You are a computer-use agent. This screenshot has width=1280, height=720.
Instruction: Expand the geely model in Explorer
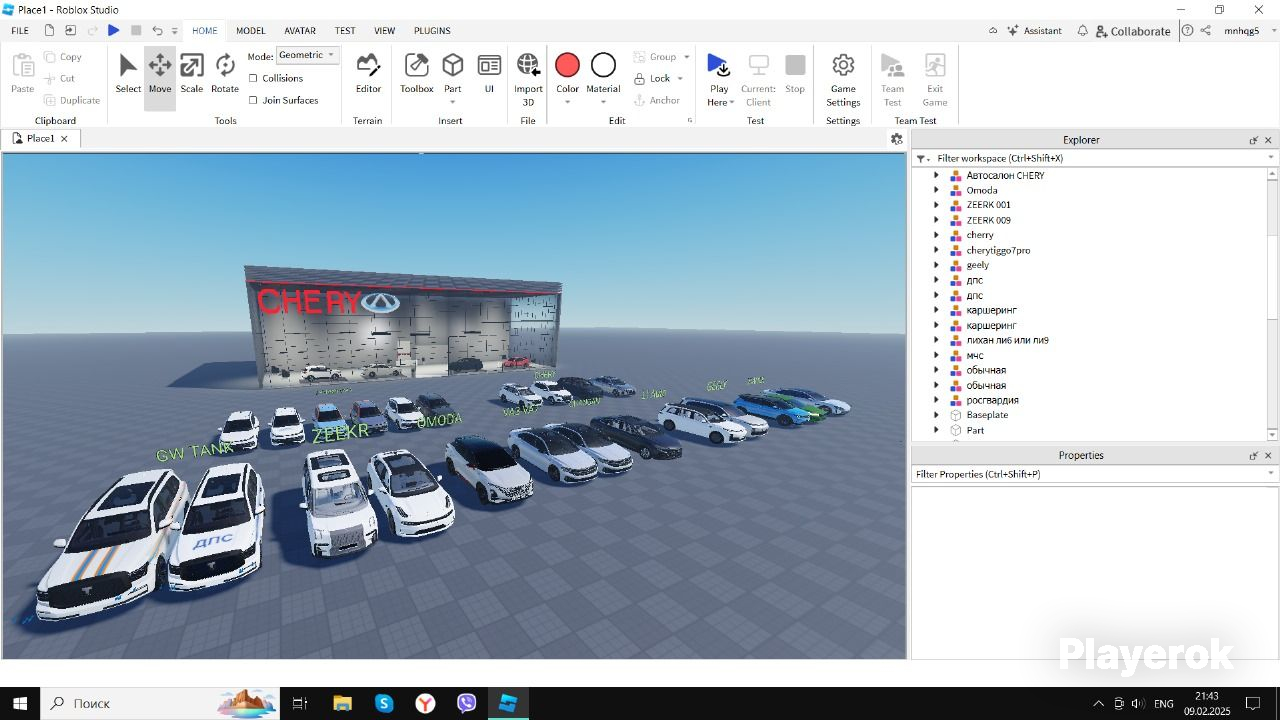pos(936,265)
